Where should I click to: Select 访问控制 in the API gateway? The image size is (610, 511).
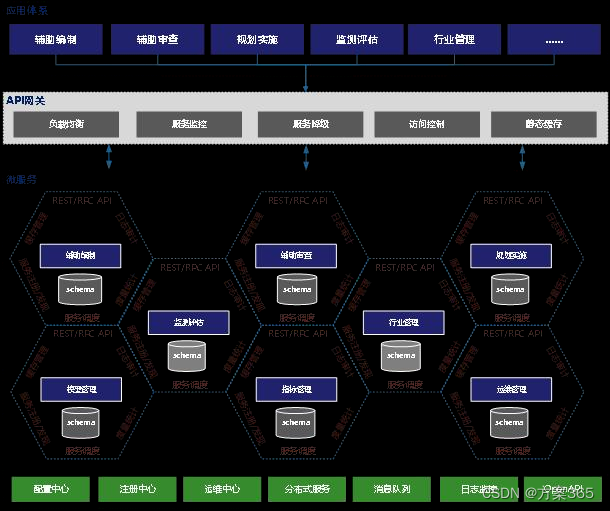coord(427,124)
